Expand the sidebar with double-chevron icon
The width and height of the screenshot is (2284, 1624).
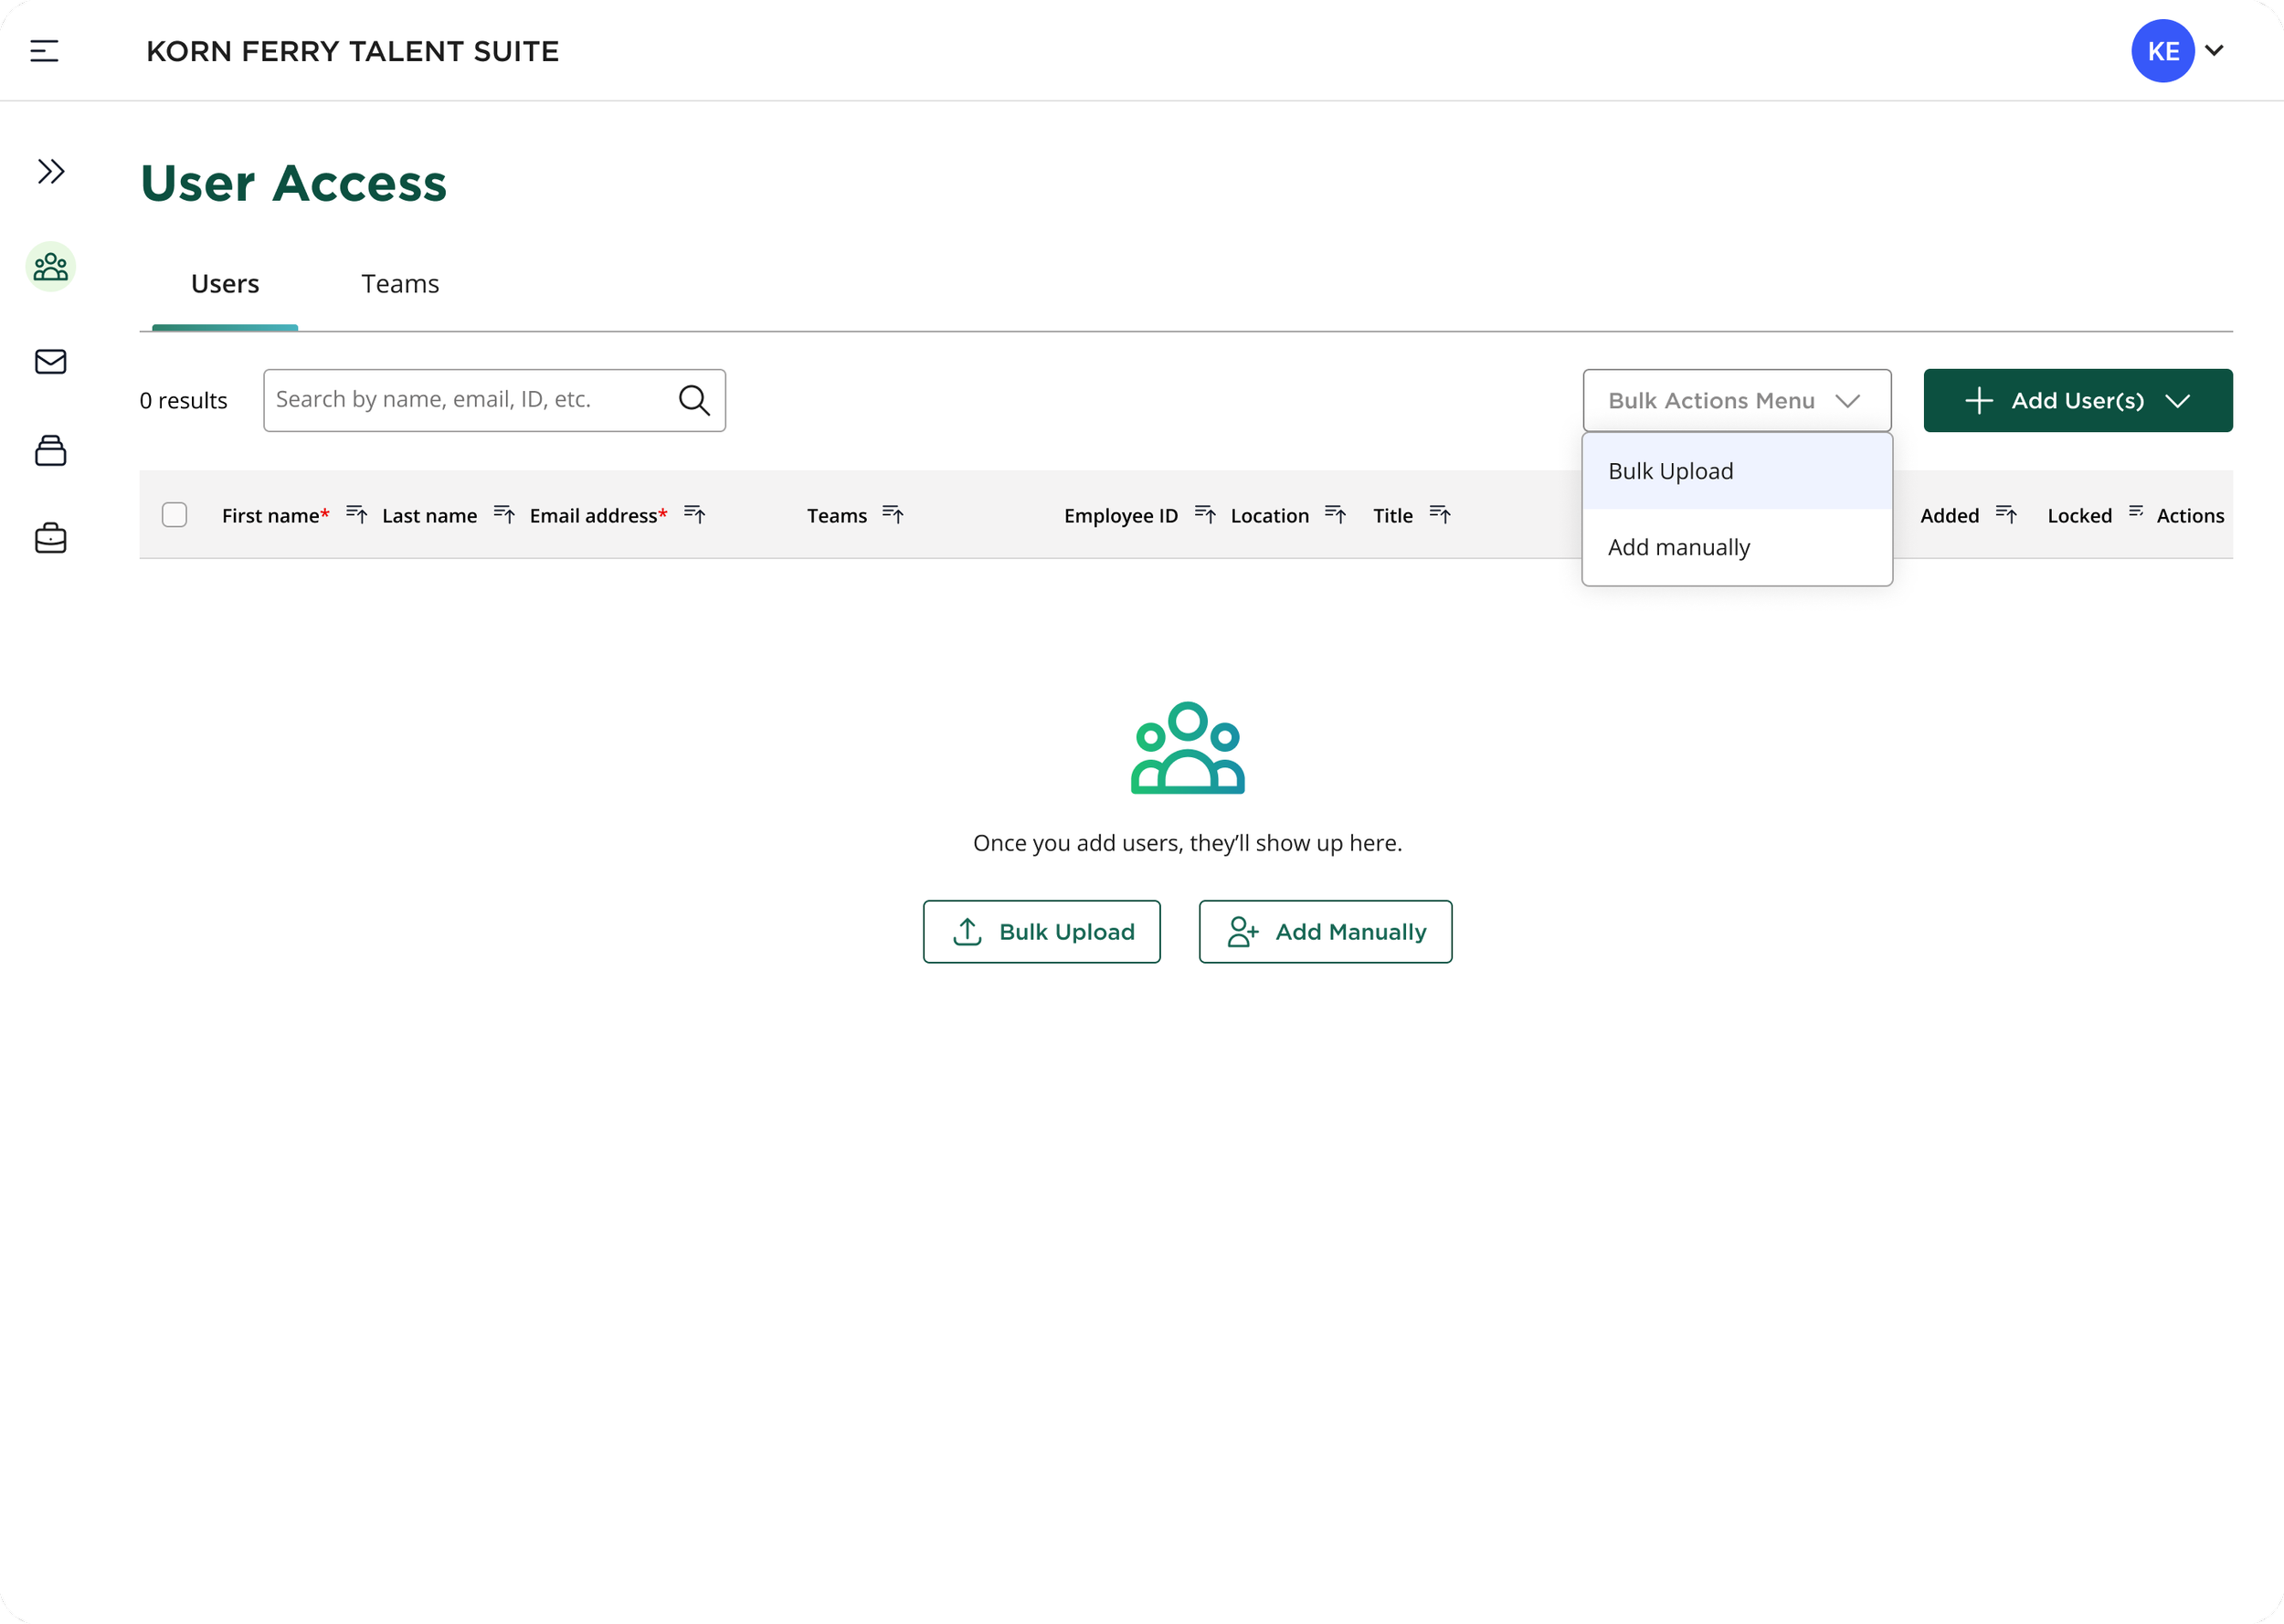51,172
